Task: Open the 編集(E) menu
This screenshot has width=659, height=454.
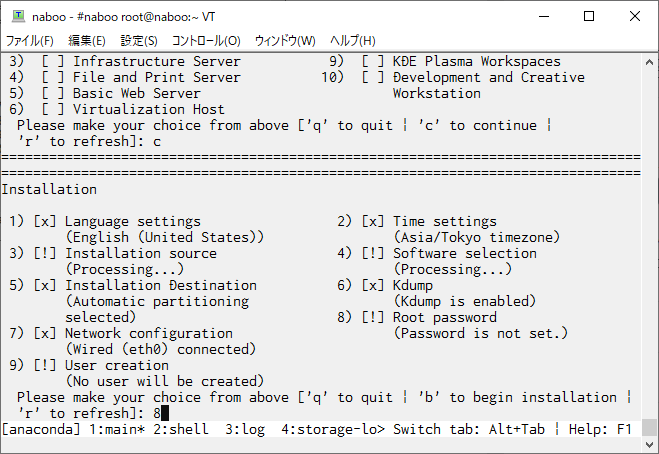Action: pos(87,41)
